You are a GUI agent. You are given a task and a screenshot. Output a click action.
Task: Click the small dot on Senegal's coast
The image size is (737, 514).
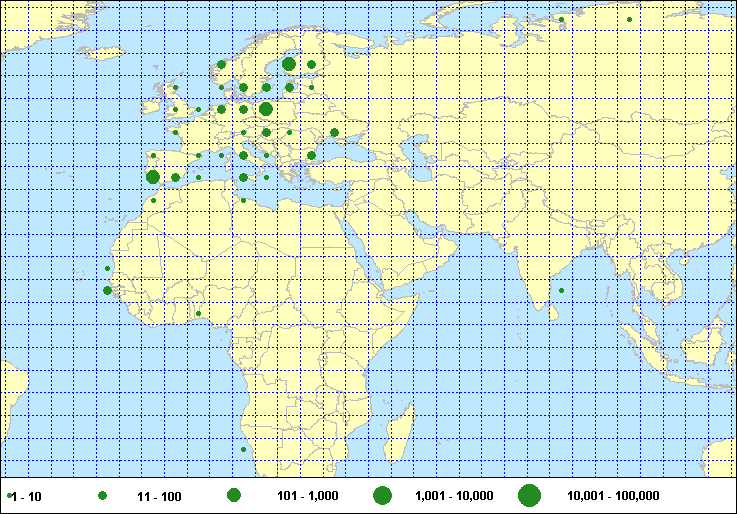pos(108,268)
